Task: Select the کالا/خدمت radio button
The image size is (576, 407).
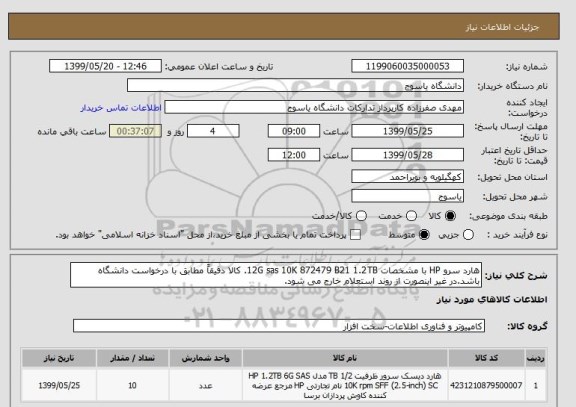Action: (361, 216)
